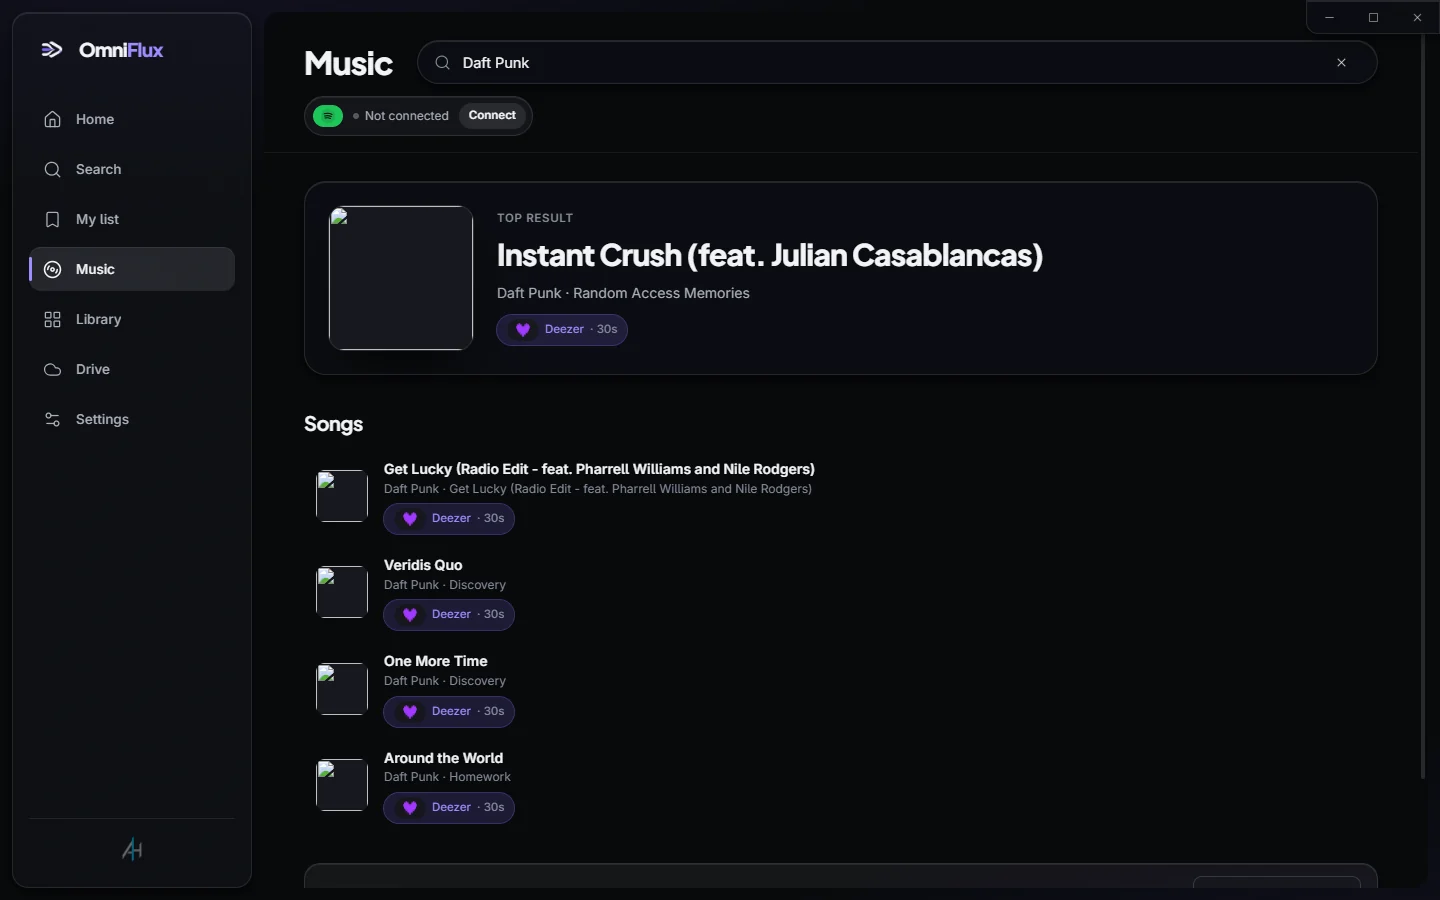The height and width of the screenshot is (900, 1440).
Task: Click the Get Lucky song thumbnail
Action: coord(342,496)
